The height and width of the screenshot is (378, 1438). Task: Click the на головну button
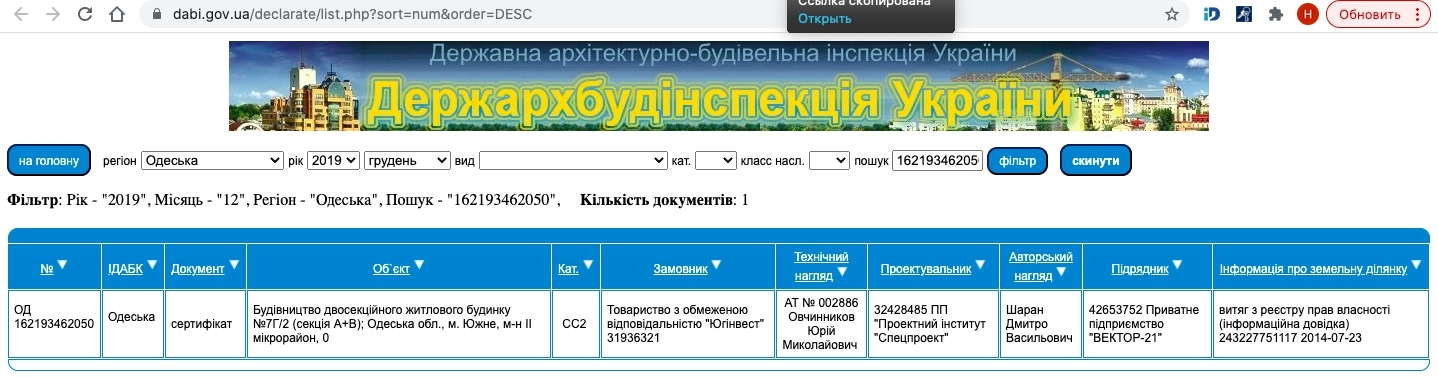click(49, 160)
